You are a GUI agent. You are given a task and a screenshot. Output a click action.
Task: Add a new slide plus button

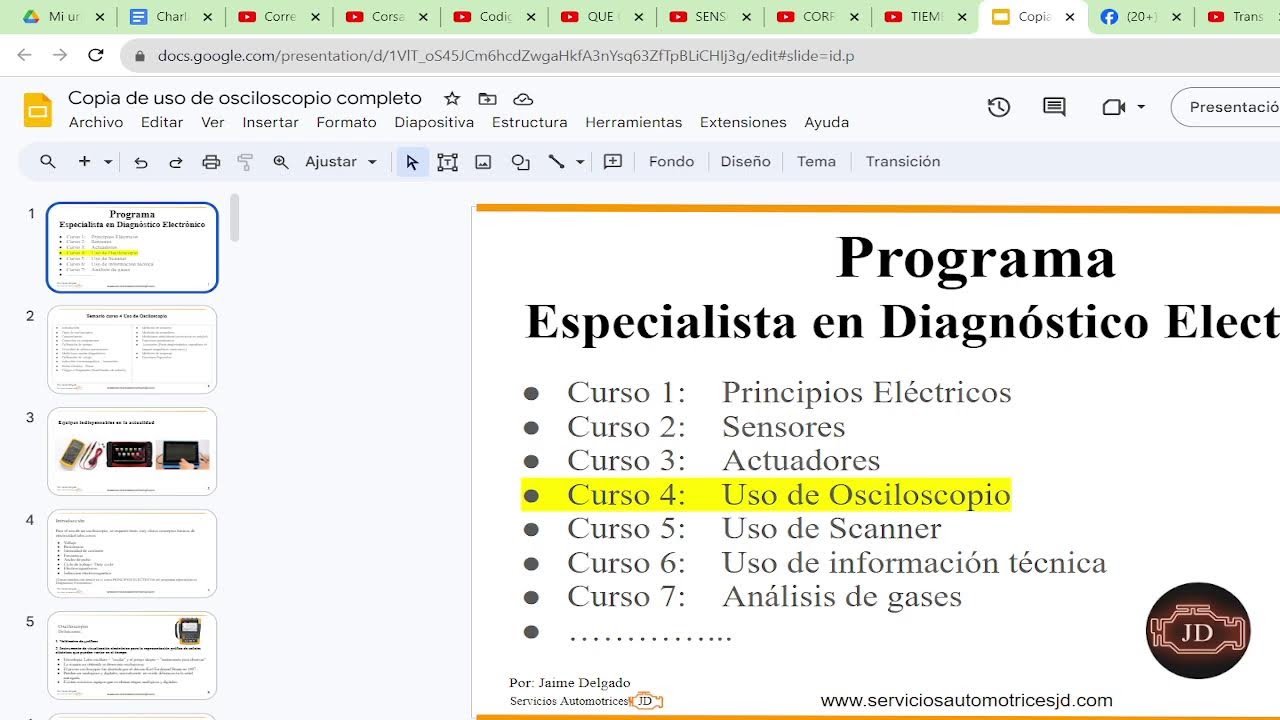click(85, 161)
